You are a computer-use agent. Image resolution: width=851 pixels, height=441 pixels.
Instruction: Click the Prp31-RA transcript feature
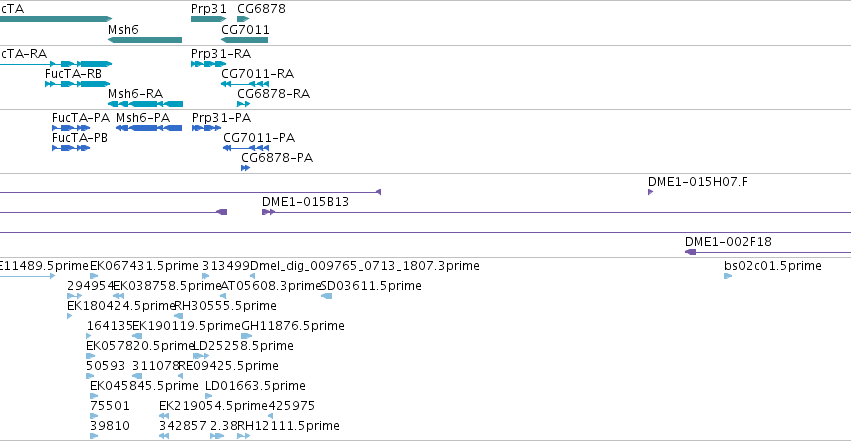tap(208, 64)
